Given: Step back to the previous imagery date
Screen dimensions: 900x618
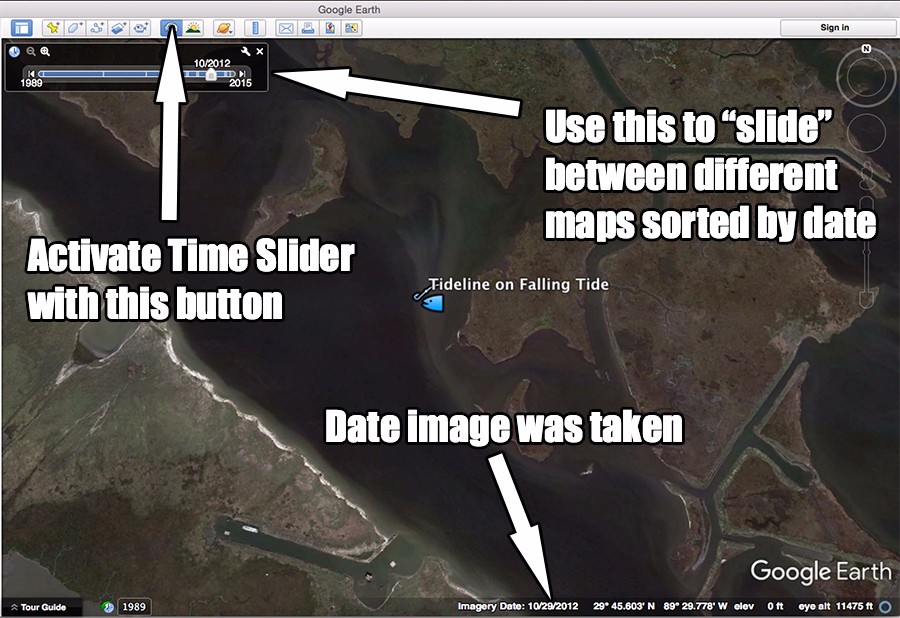Looking at the screenshot, I should [x=31, y=73].
